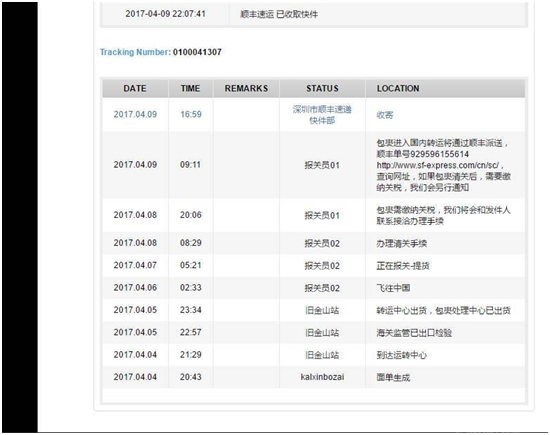Click the 深圳市顺丰速递 快件部 status link
This screenshot has height=435, width=550.
322,115
